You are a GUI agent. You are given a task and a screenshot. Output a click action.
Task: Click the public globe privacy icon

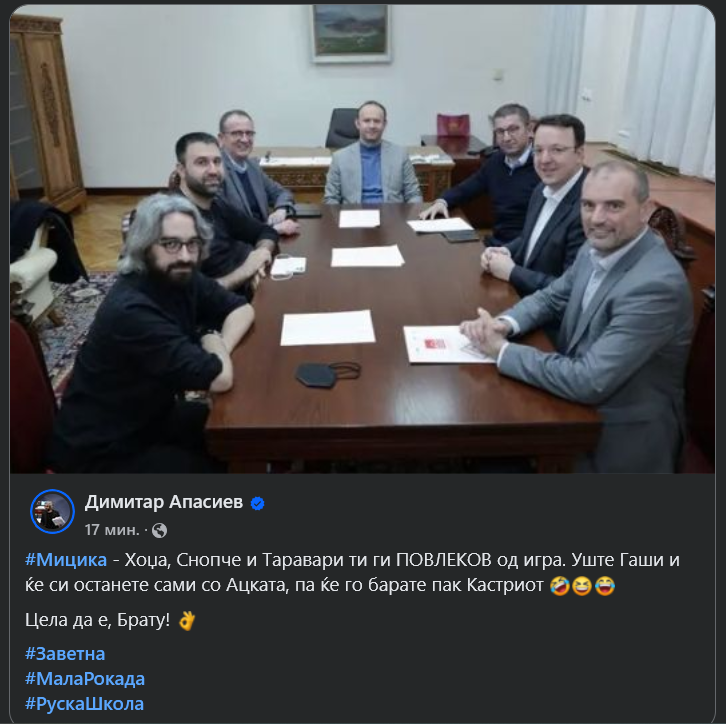(x=159, y=530)
